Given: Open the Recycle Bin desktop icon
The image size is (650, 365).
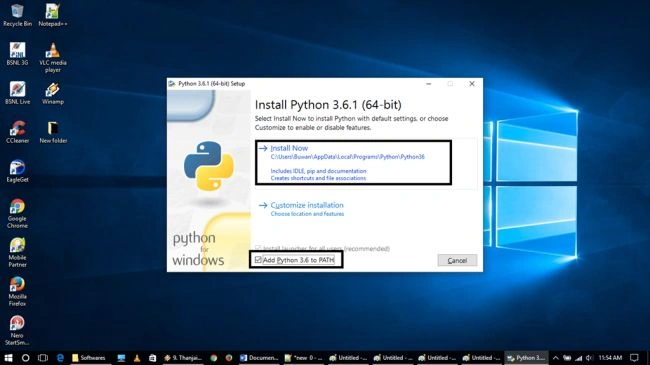Looking at the screenshot, I should pyautogui.click(x=17, y=15).
